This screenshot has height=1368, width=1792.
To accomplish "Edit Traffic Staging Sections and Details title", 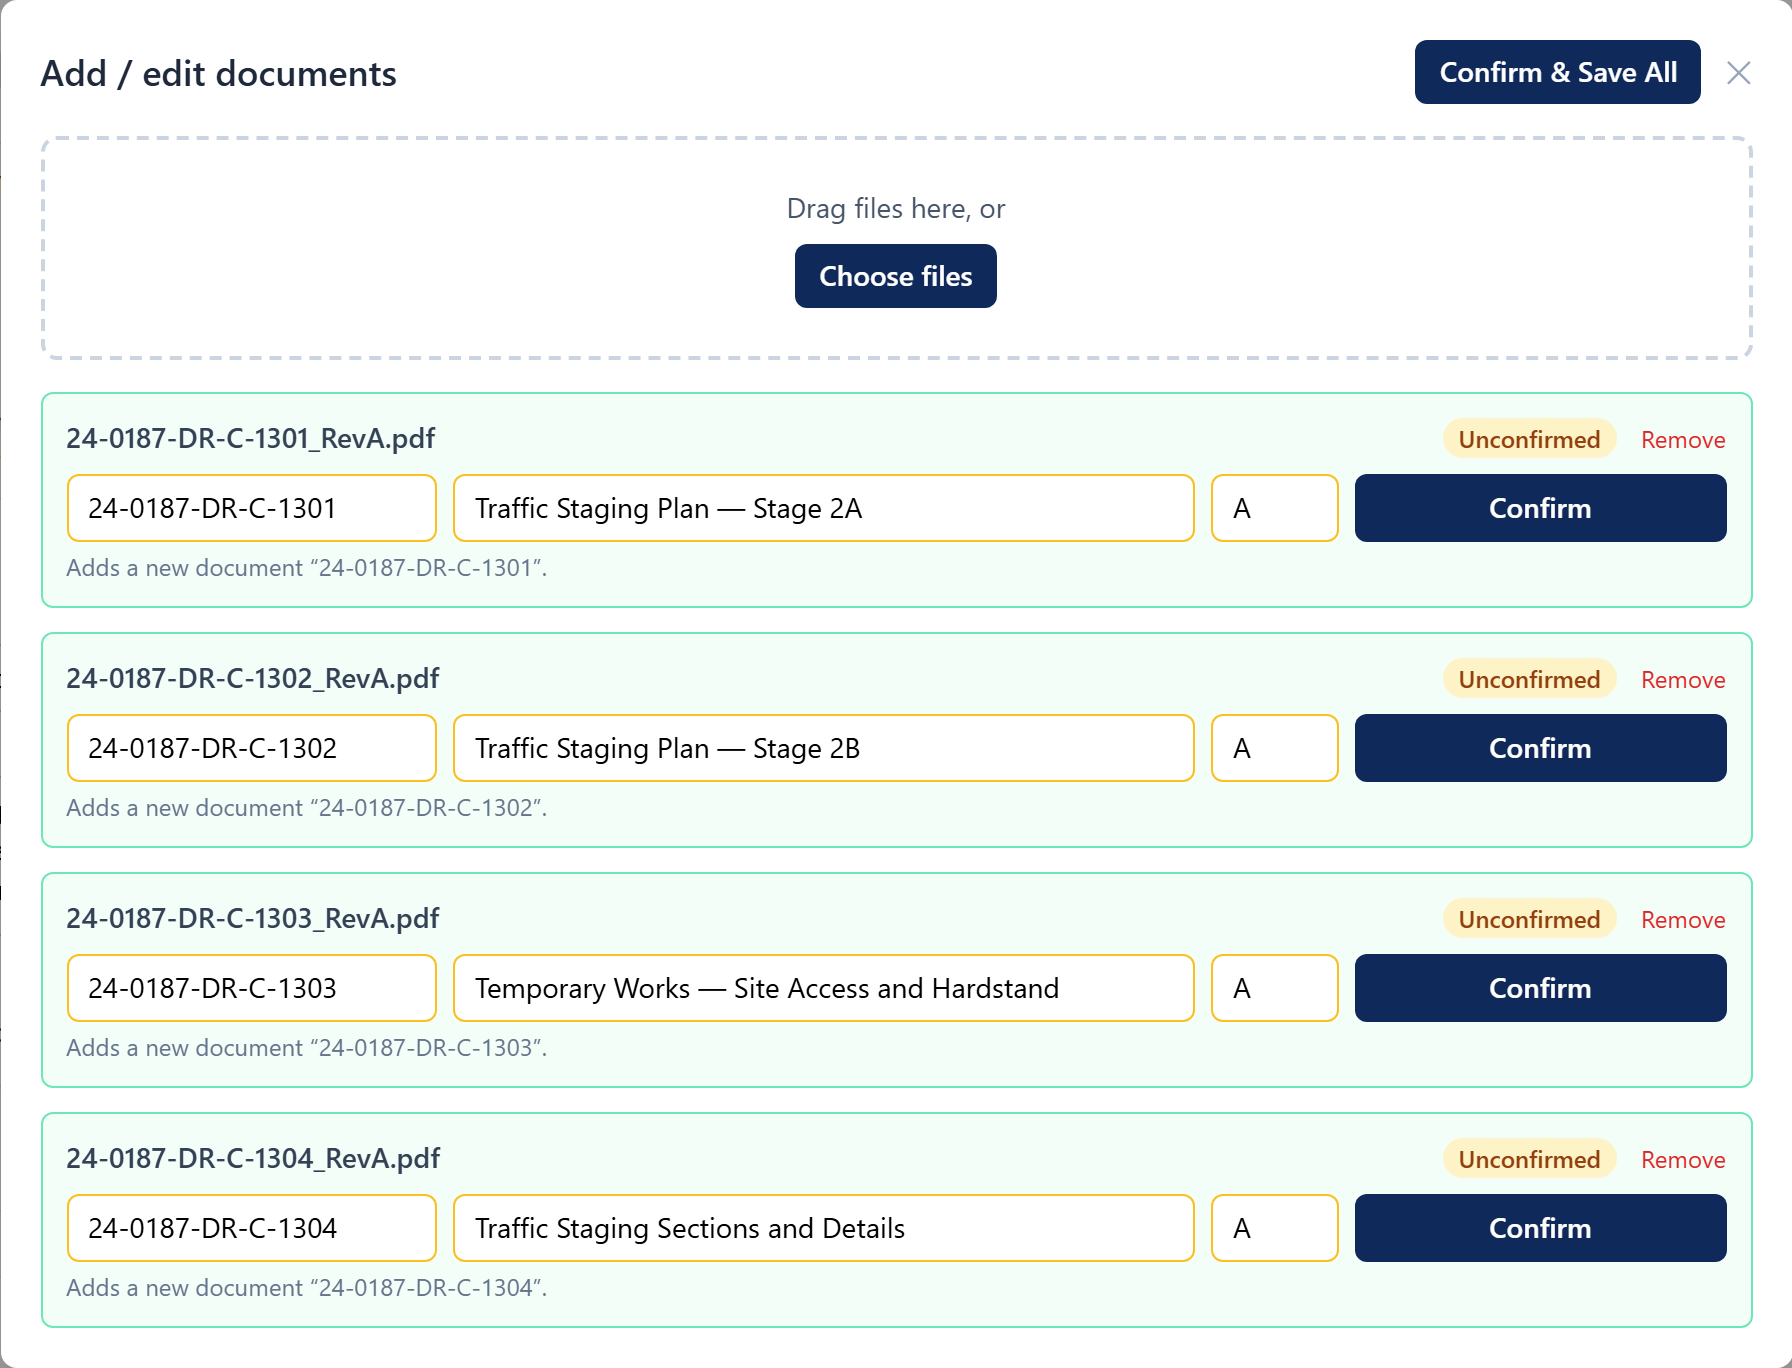I will [x=824, y=1228].
